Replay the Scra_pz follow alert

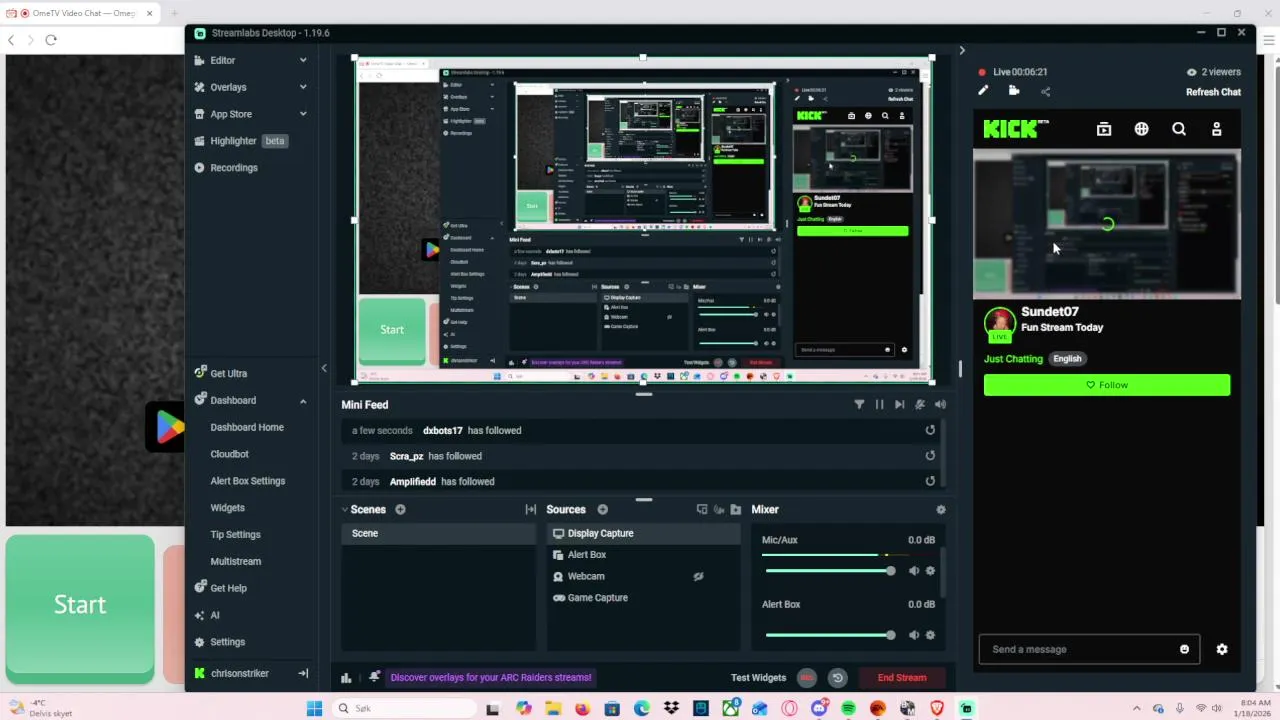point(930,456)
